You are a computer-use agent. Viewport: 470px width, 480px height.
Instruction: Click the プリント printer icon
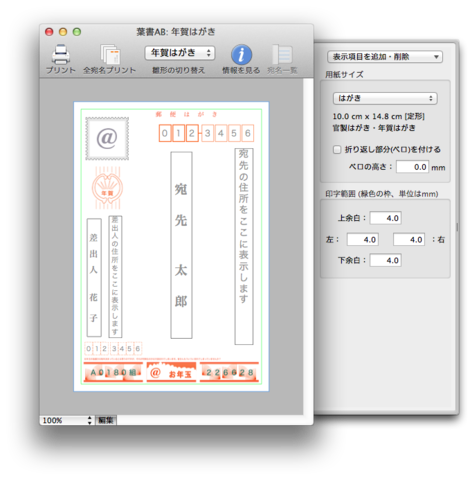[x=61, y=54]
